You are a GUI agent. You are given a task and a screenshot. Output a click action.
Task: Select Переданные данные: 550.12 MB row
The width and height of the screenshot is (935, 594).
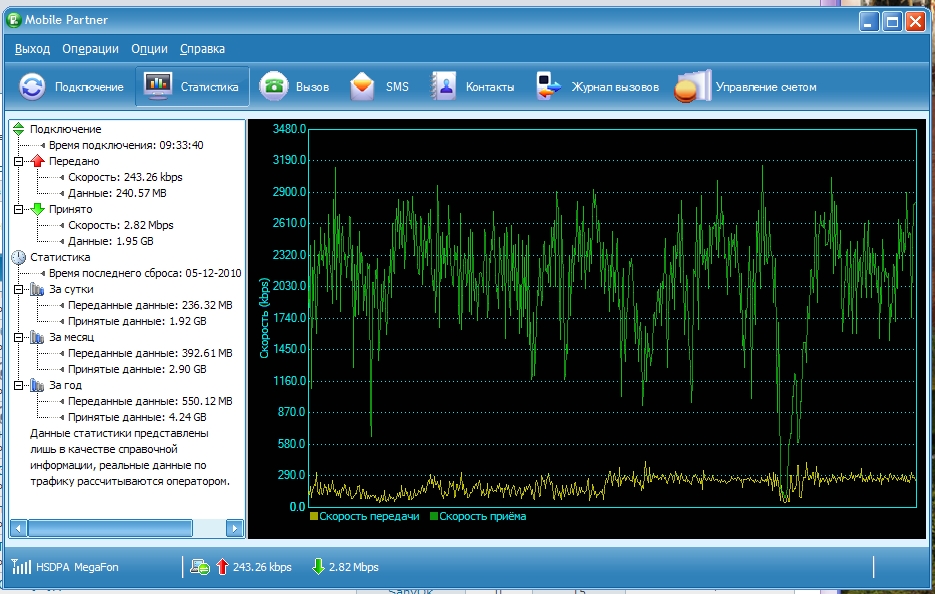[150, 401]
